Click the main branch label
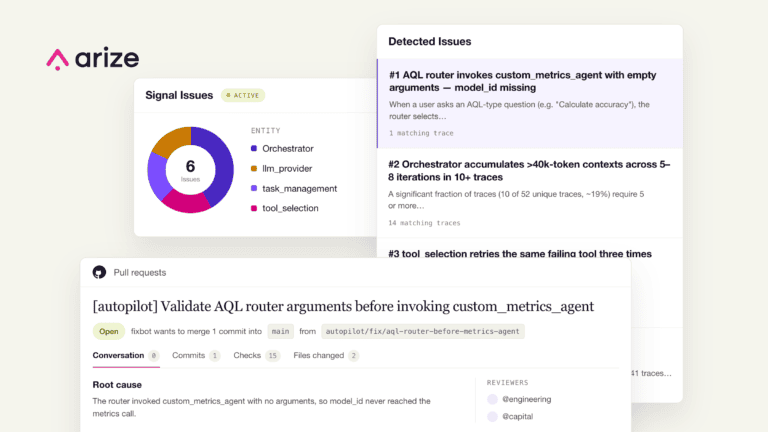The height and width of the screenshot is (432, 768). (x=280, y=332)
